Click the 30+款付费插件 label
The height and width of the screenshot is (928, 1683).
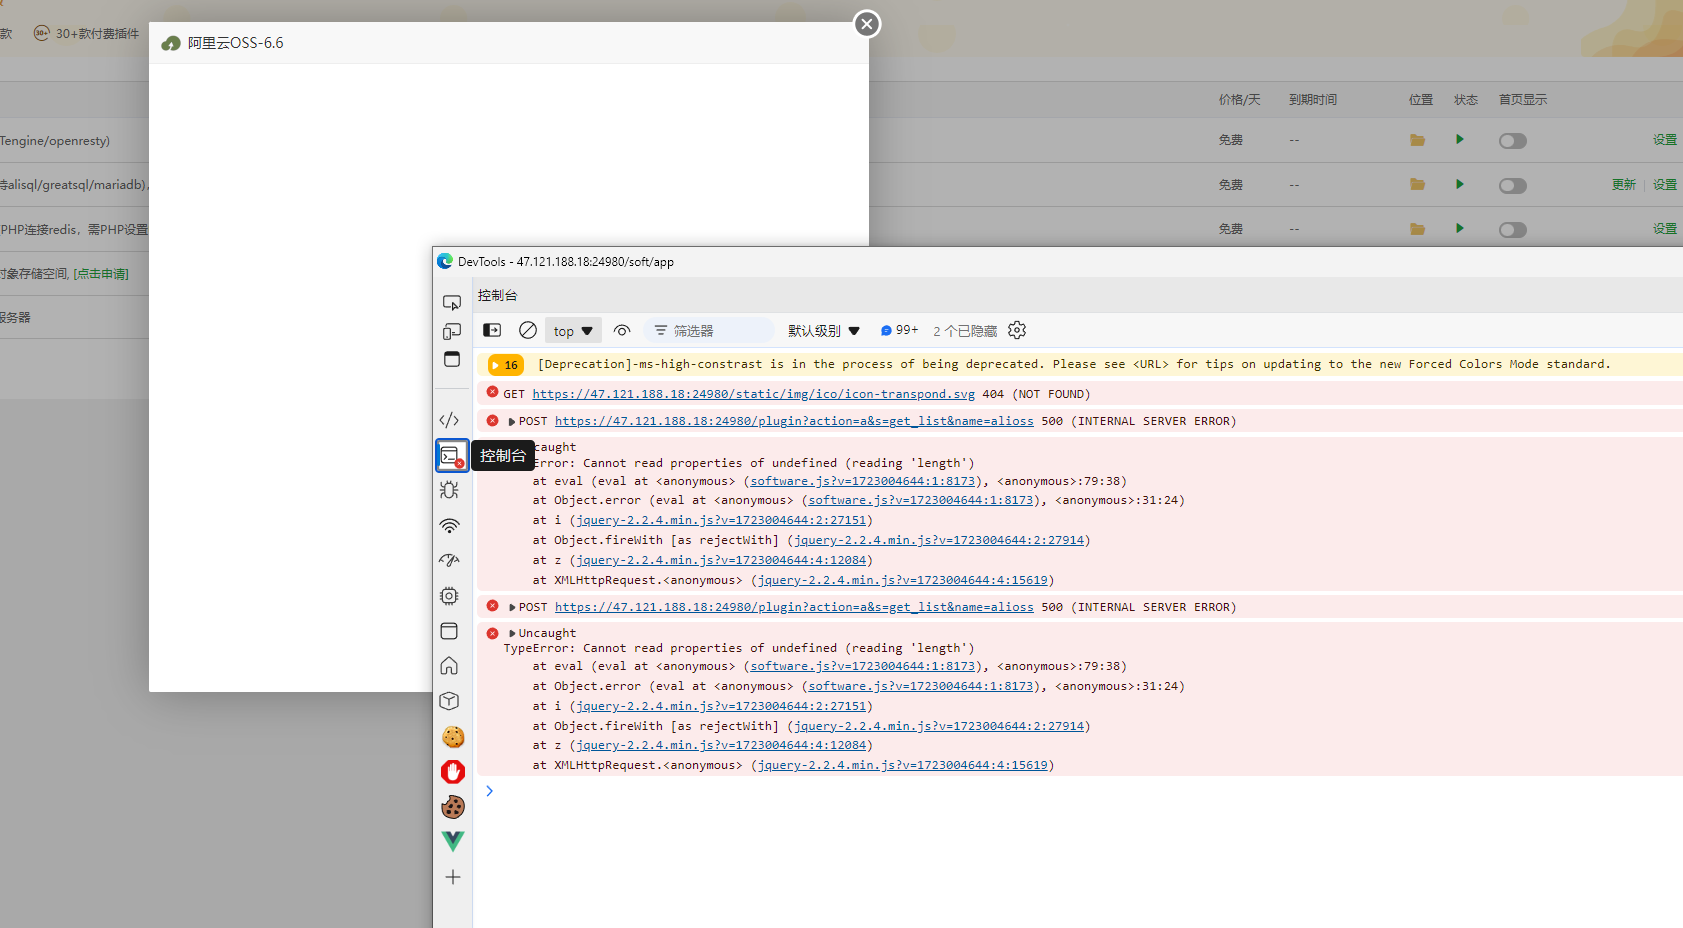[x=97, y=34]
